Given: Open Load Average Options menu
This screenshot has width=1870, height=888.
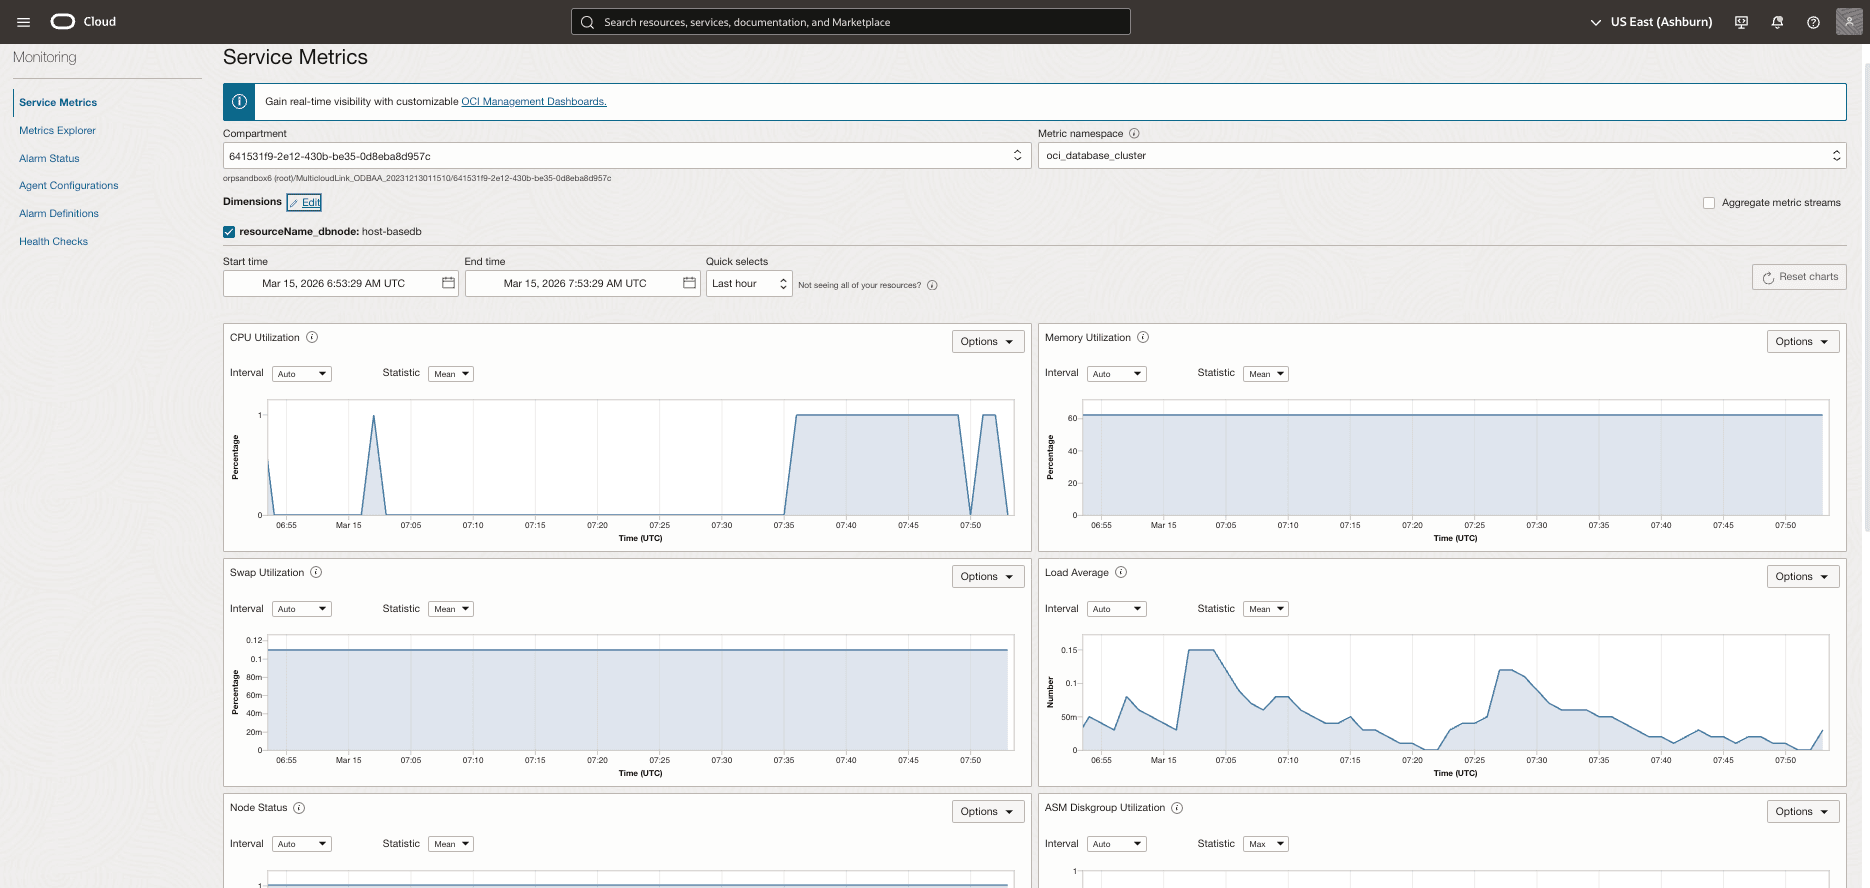Looking at the screenshot, I should (x=1803, y=577).
